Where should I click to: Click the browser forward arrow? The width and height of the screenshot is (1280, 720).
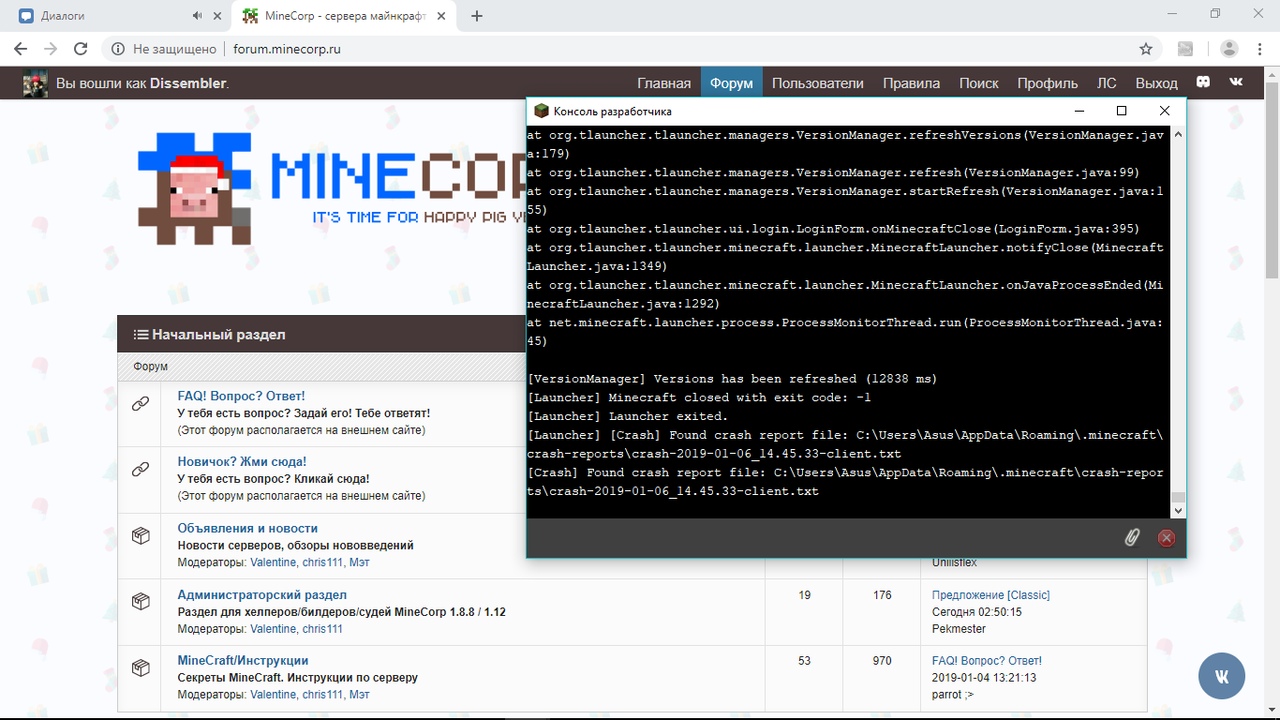pos(50,49)
